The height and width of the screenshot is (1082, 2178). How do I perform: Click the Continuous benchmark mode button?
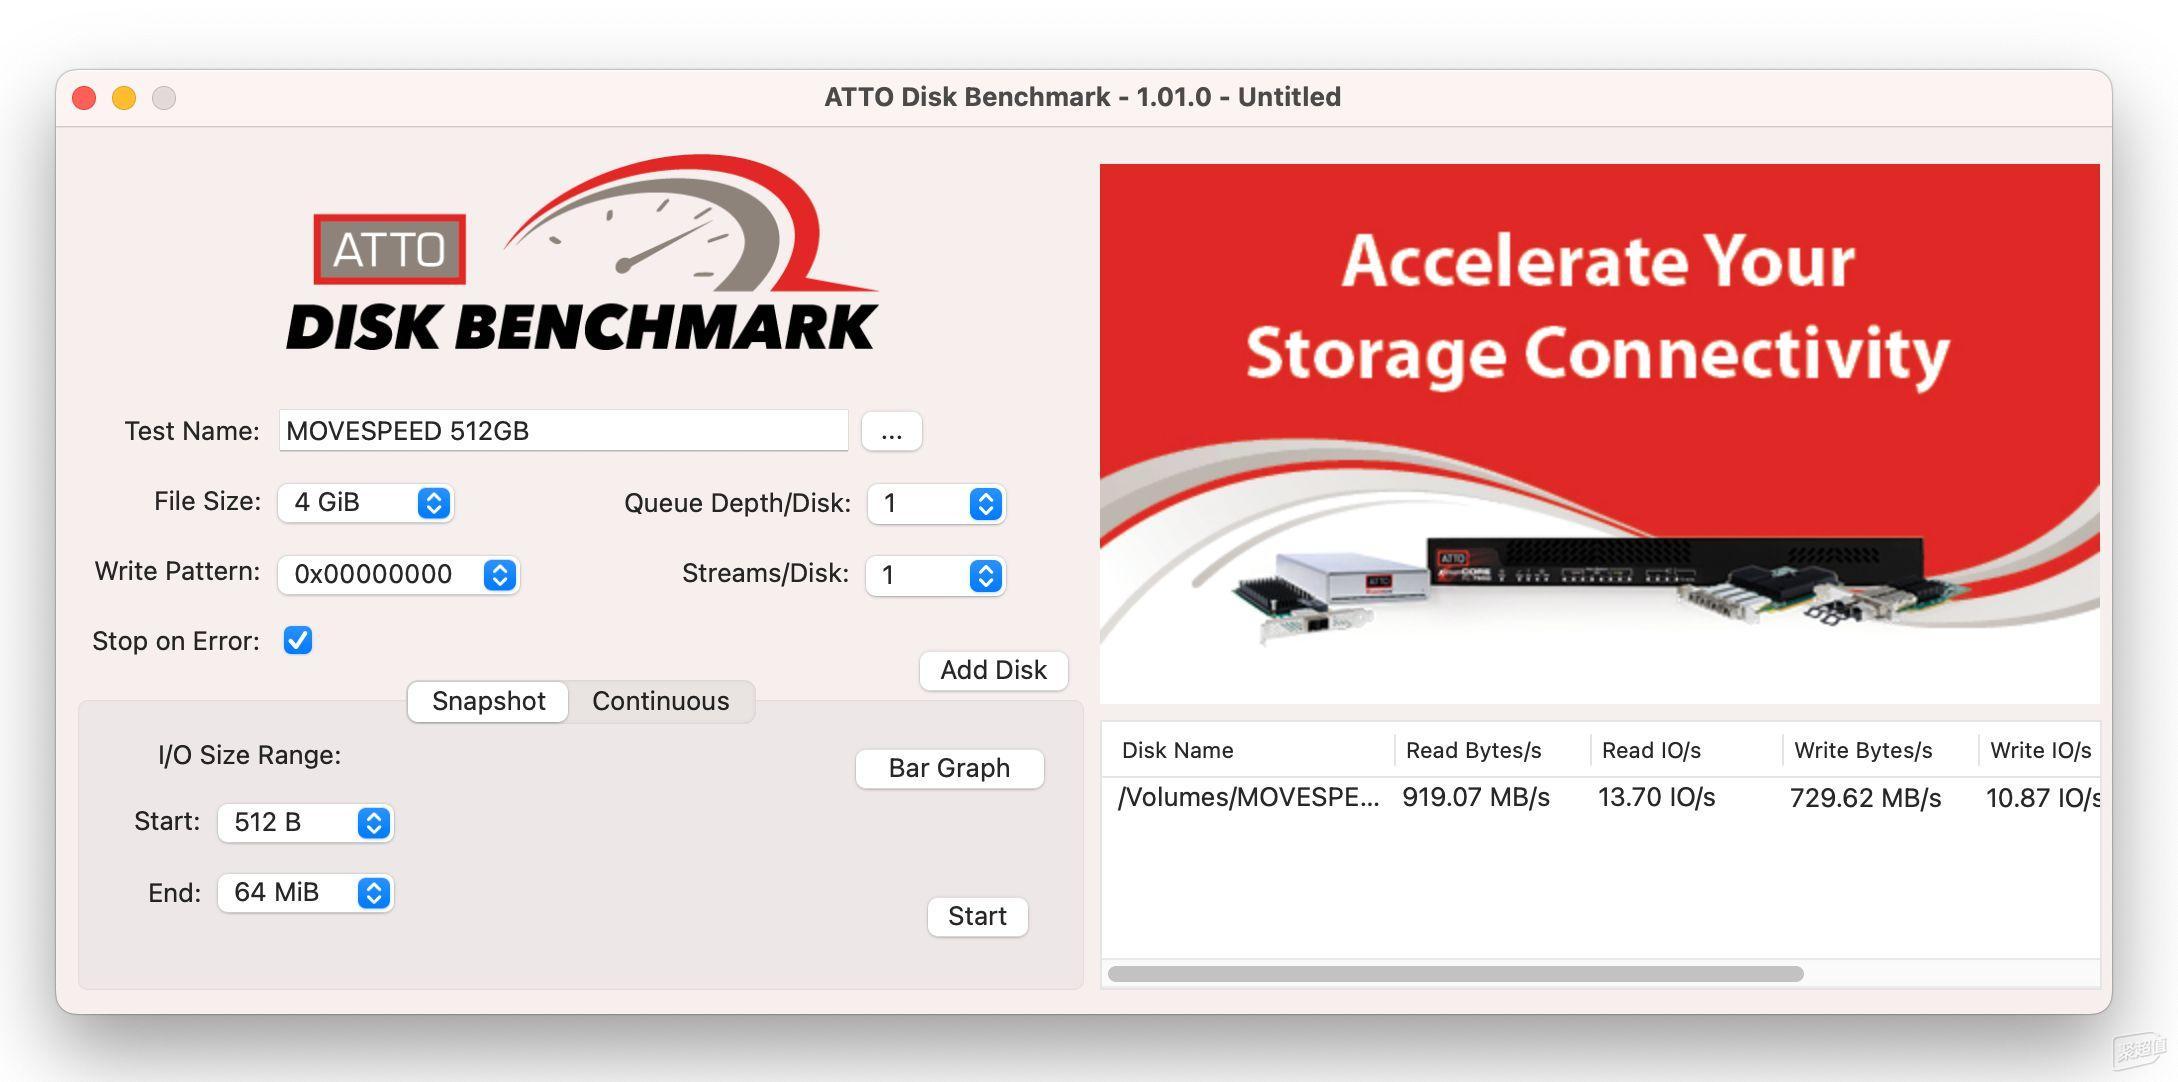pyautogui.click(x=660, y=700)
